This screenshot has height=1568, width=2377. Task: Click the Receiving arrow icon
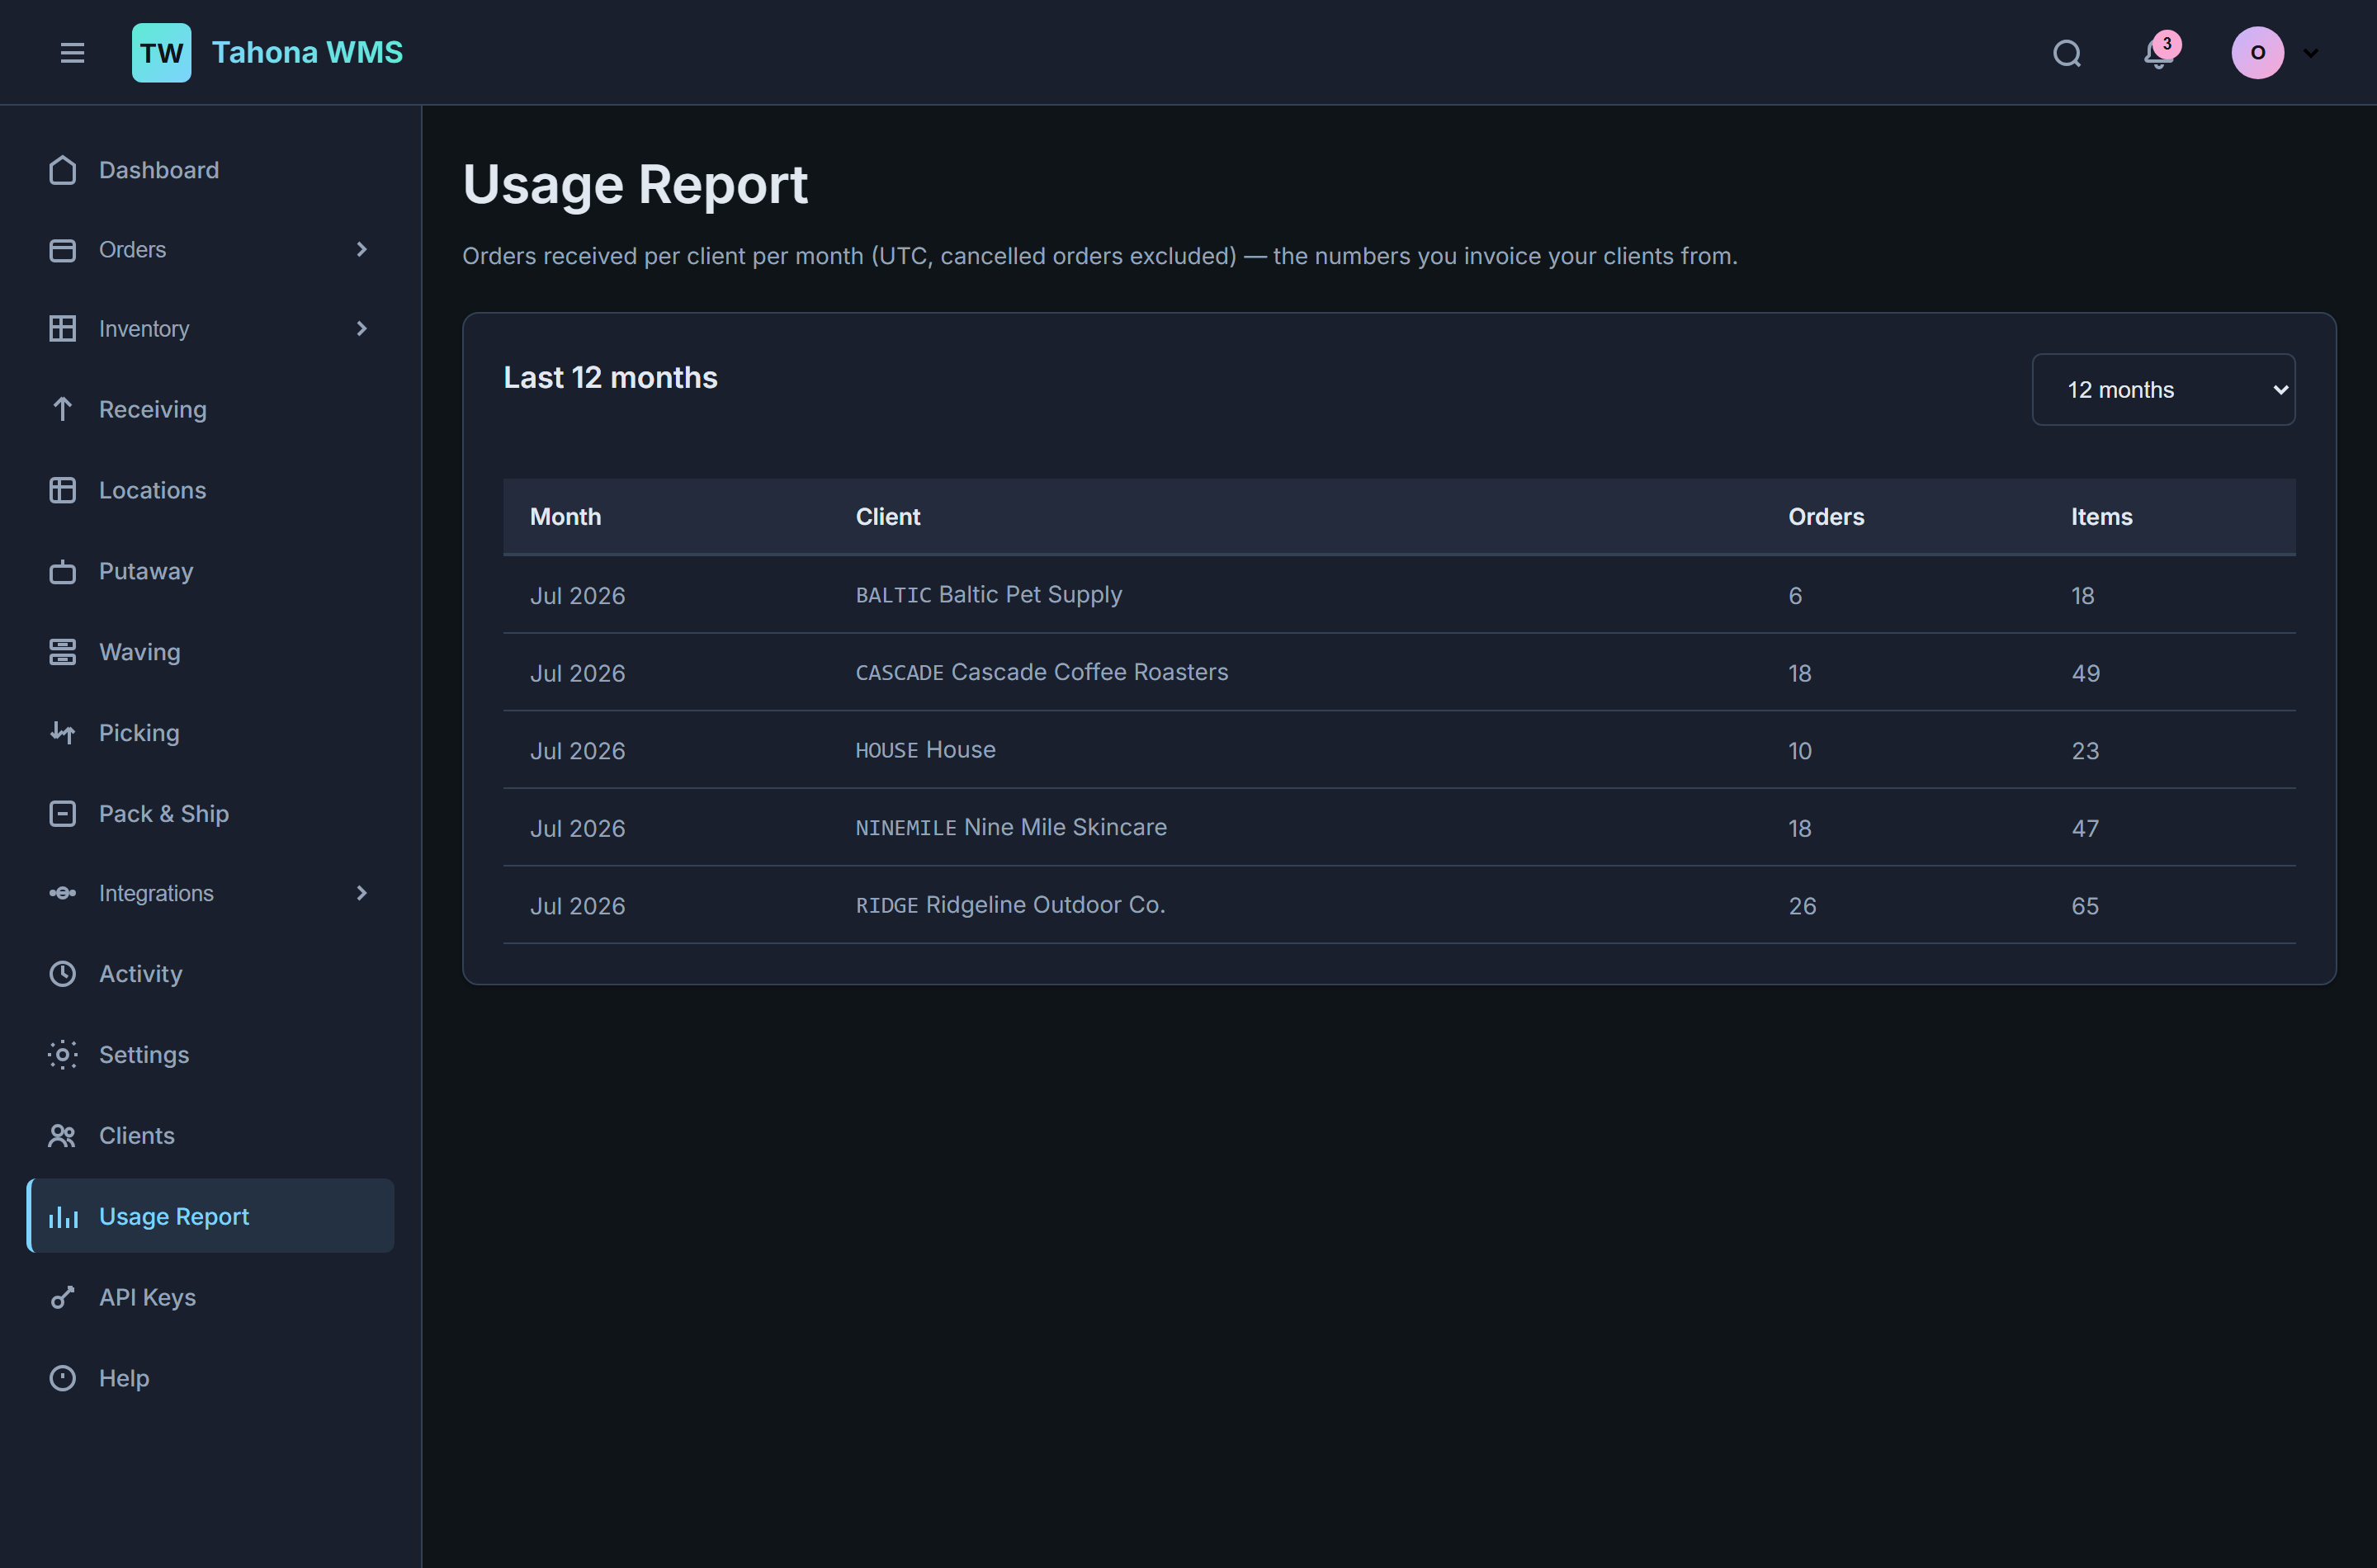point(63,409)
